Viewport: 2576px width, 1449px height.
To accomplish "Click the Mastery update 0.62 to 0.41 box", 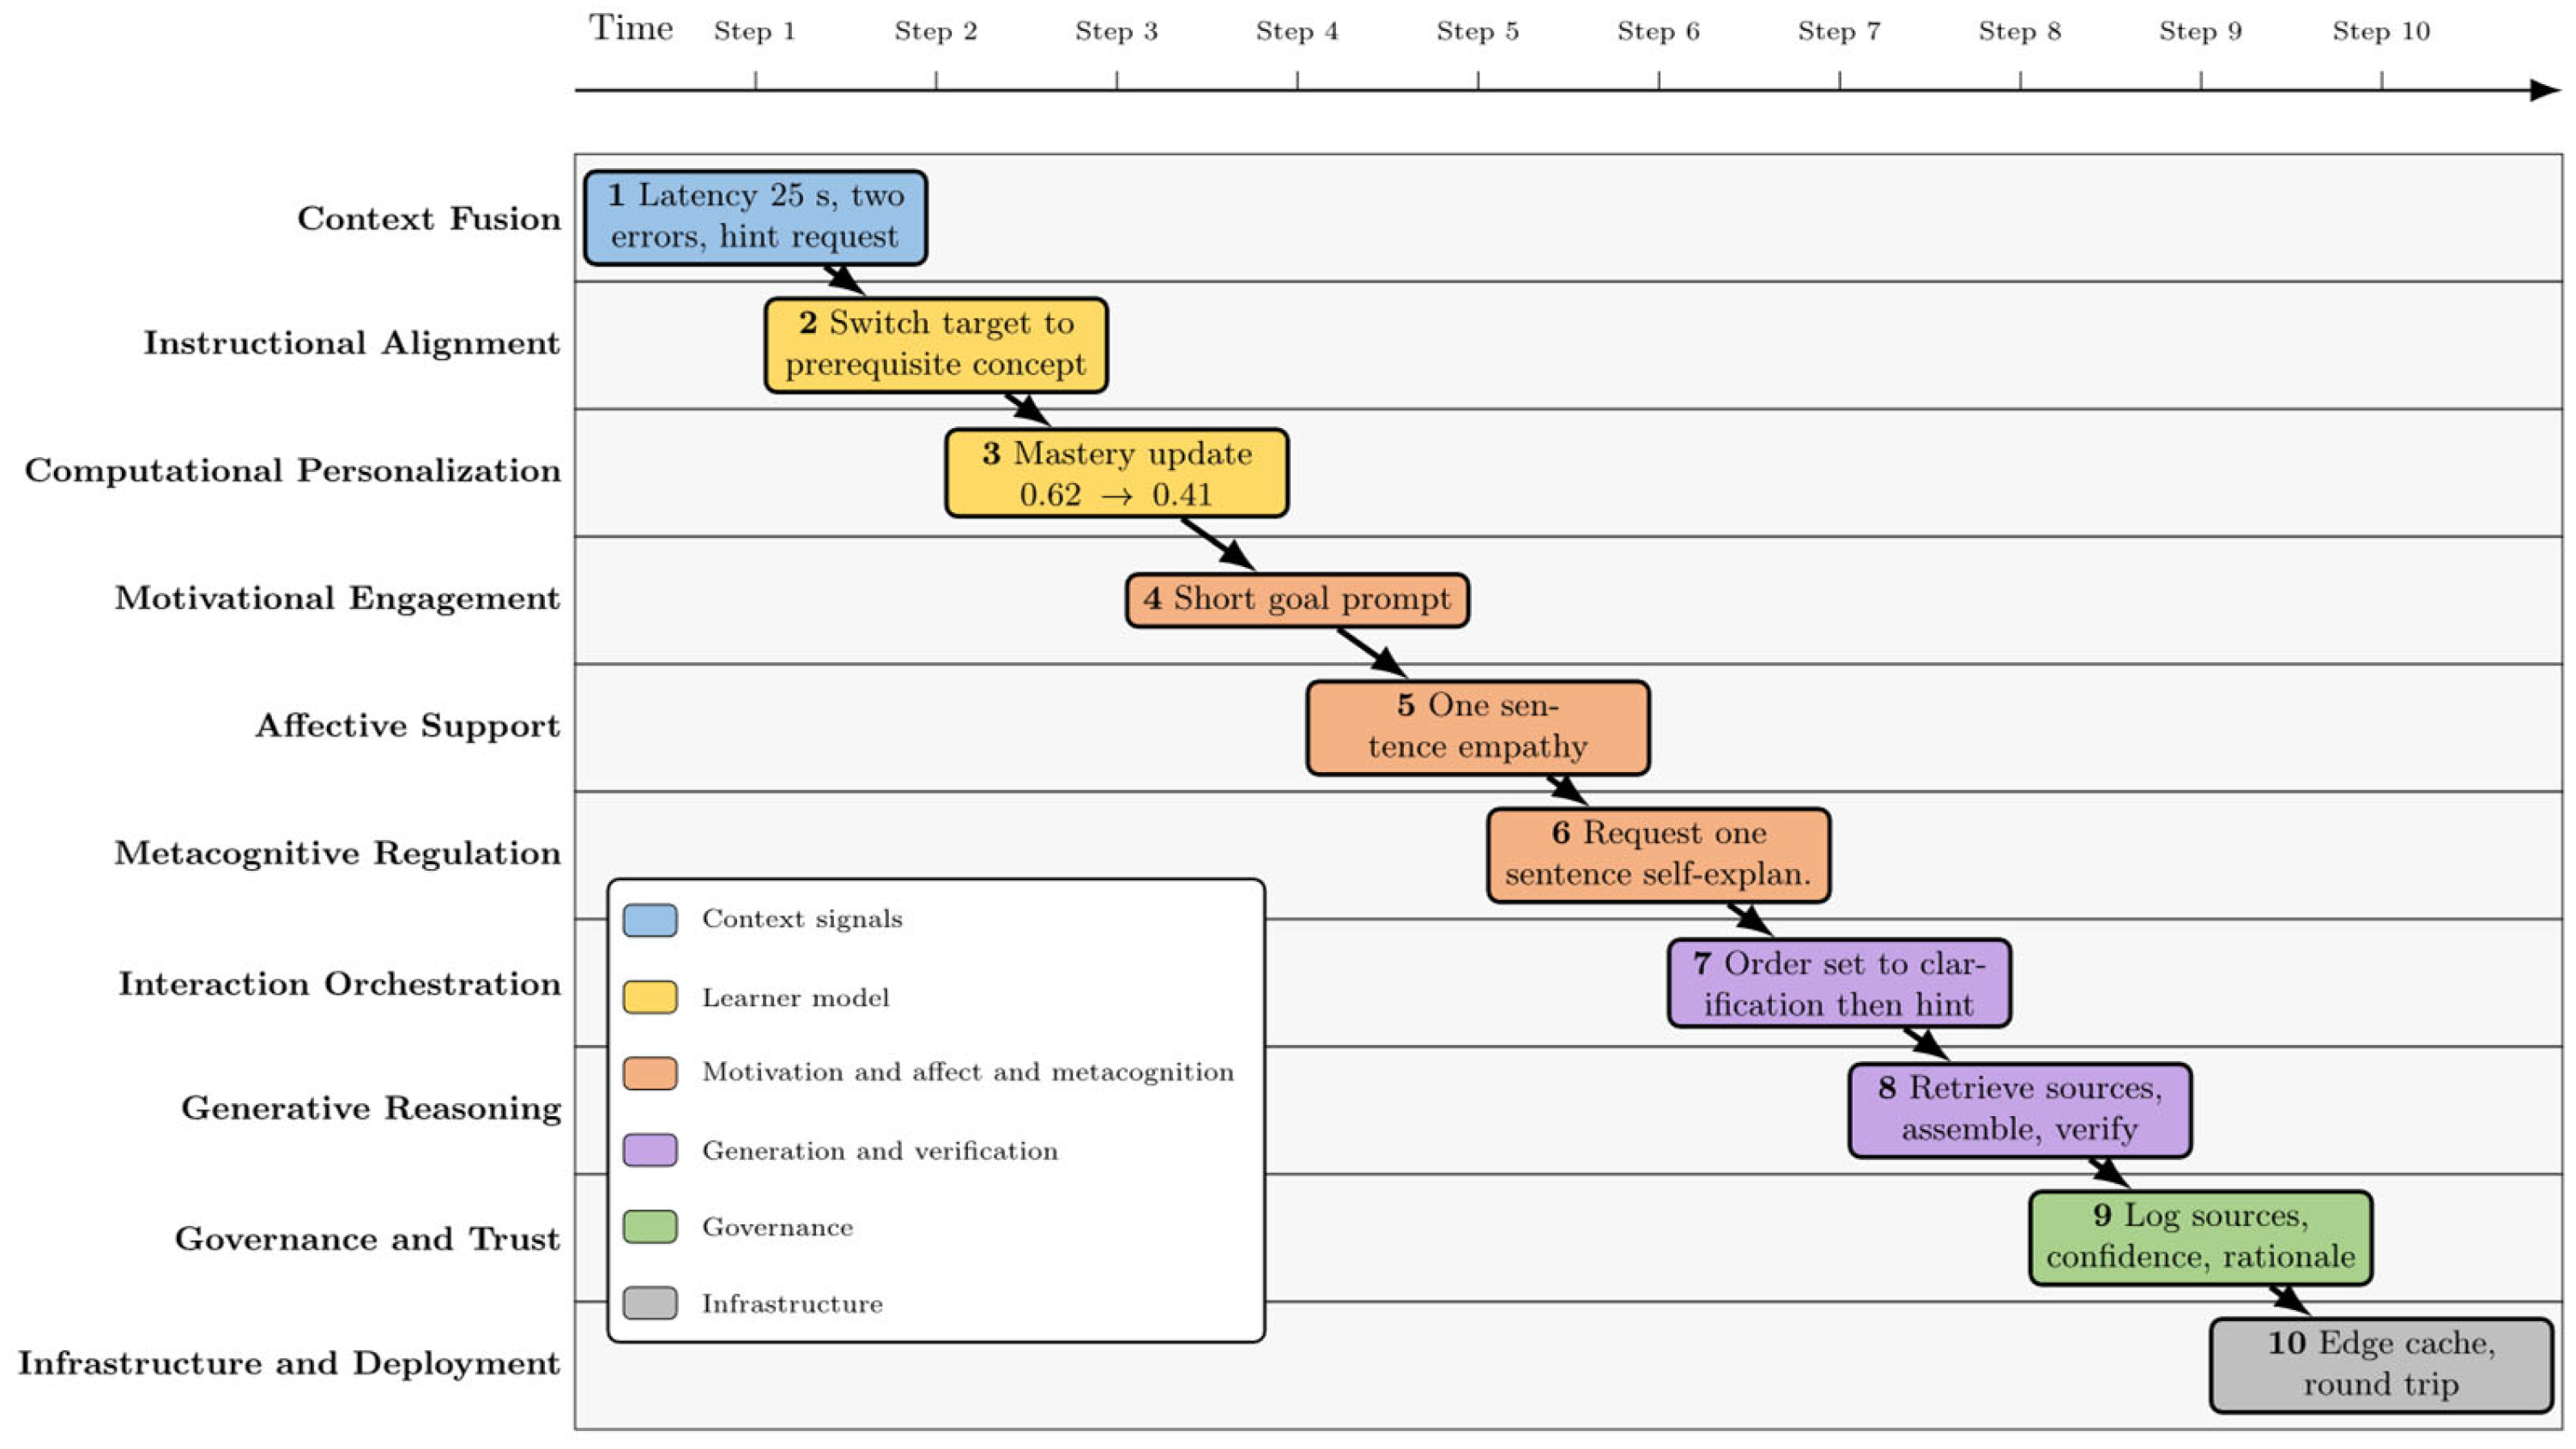I will (x=1116, y=473).
